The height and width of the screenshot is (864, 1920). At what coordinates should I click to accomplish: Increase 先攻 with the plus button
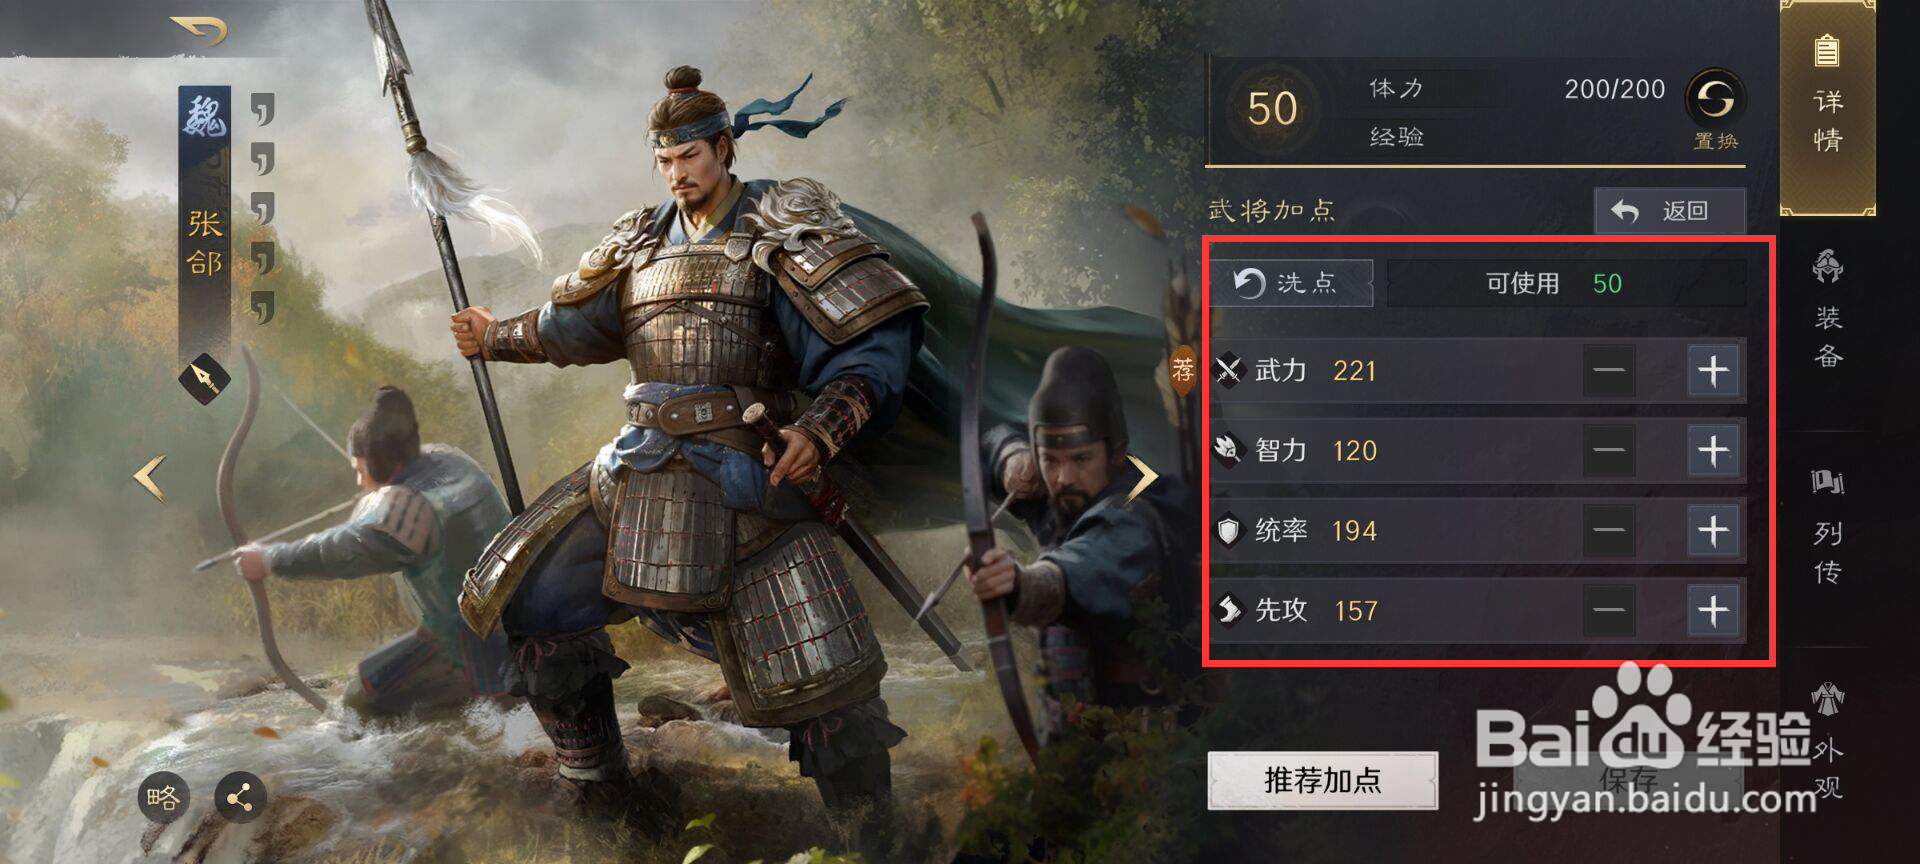click(1713, 610)
